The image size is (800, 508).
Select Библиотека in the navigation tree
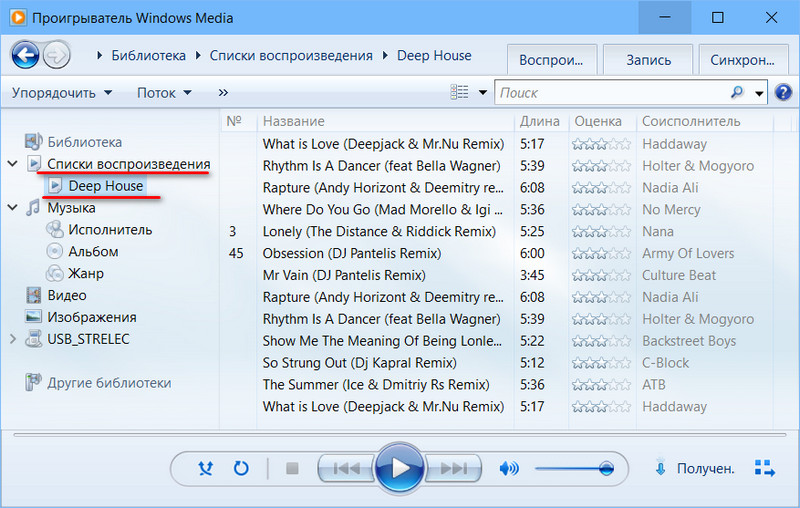[x=84, y=142]
